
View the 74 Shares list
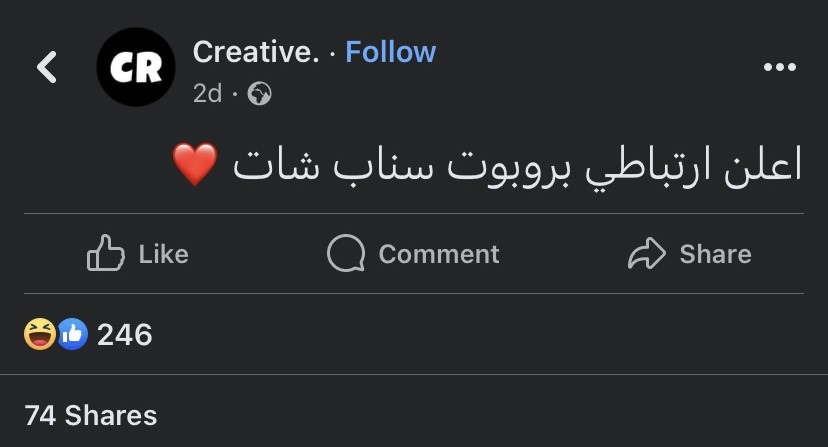[91, 415]
